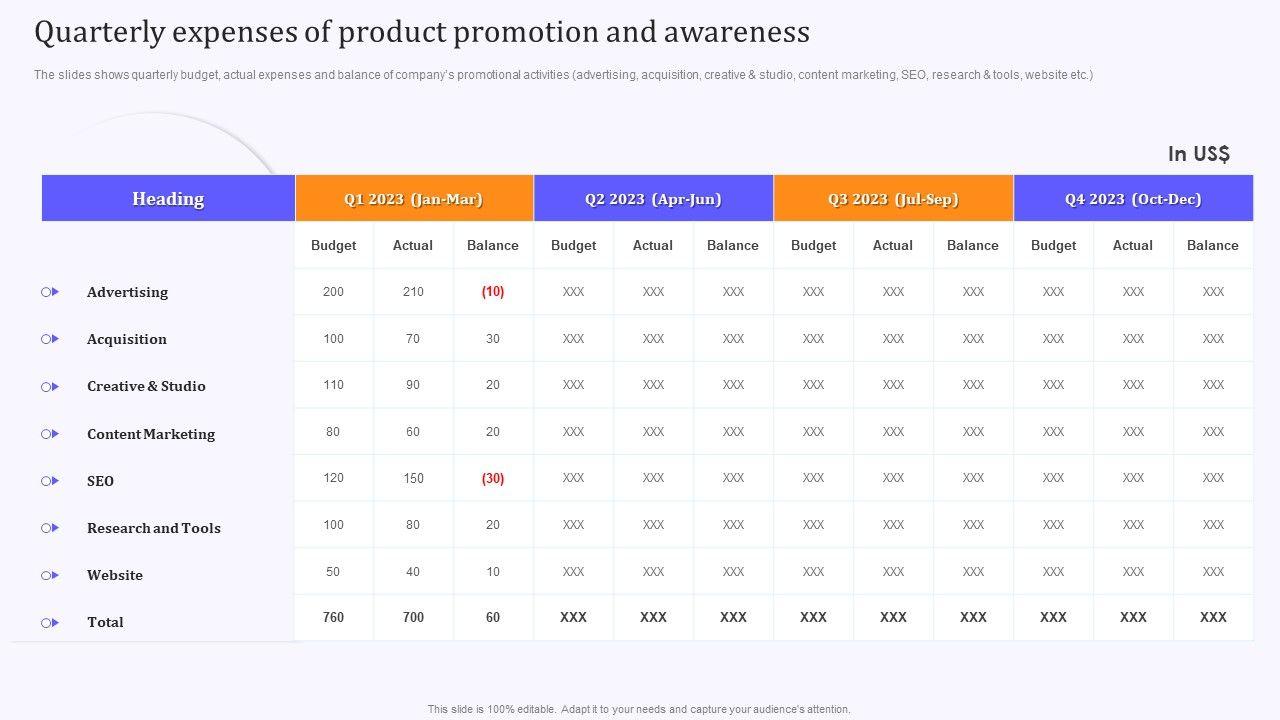The image size is (1280, 720).
Task: Click the bullet icon beside Acquisition
Action: point(50,339)
